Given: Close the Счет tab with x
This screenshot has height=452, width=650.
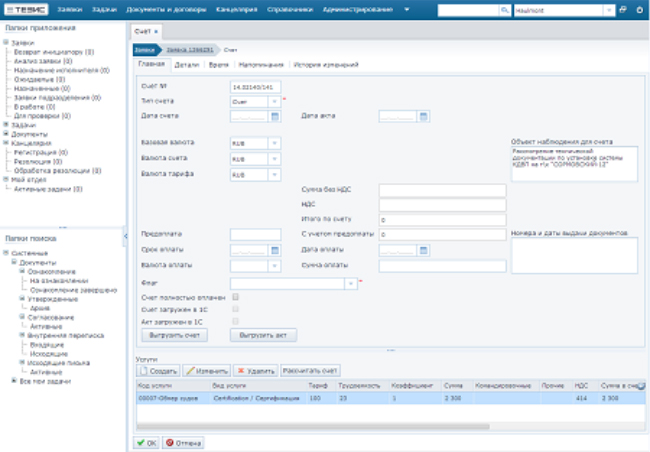Looking at the screenshot, I should click(156, 32).
